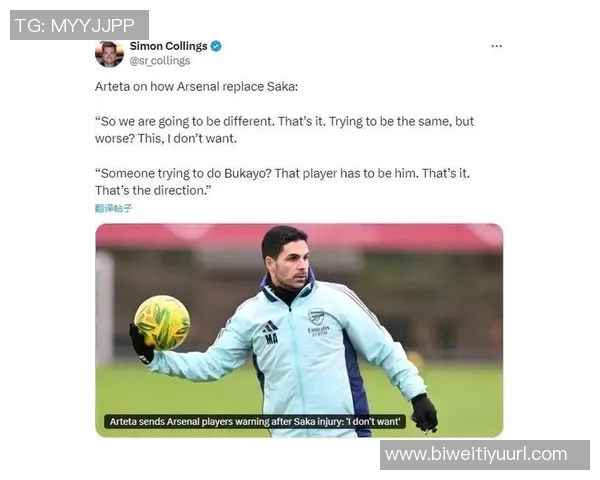600x480 pixels.
Task: Click the black glove holding the ball
Action: pos(141,344)
